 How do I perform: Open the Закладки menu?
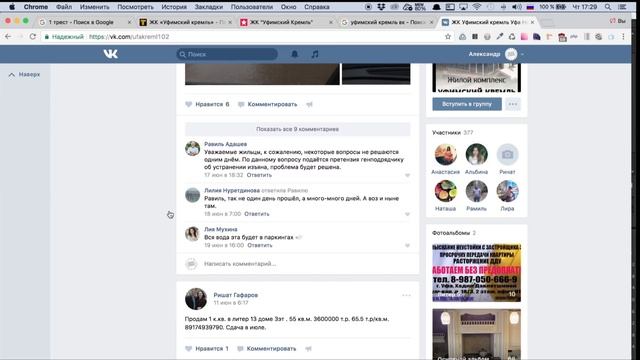tap(209, 7)
